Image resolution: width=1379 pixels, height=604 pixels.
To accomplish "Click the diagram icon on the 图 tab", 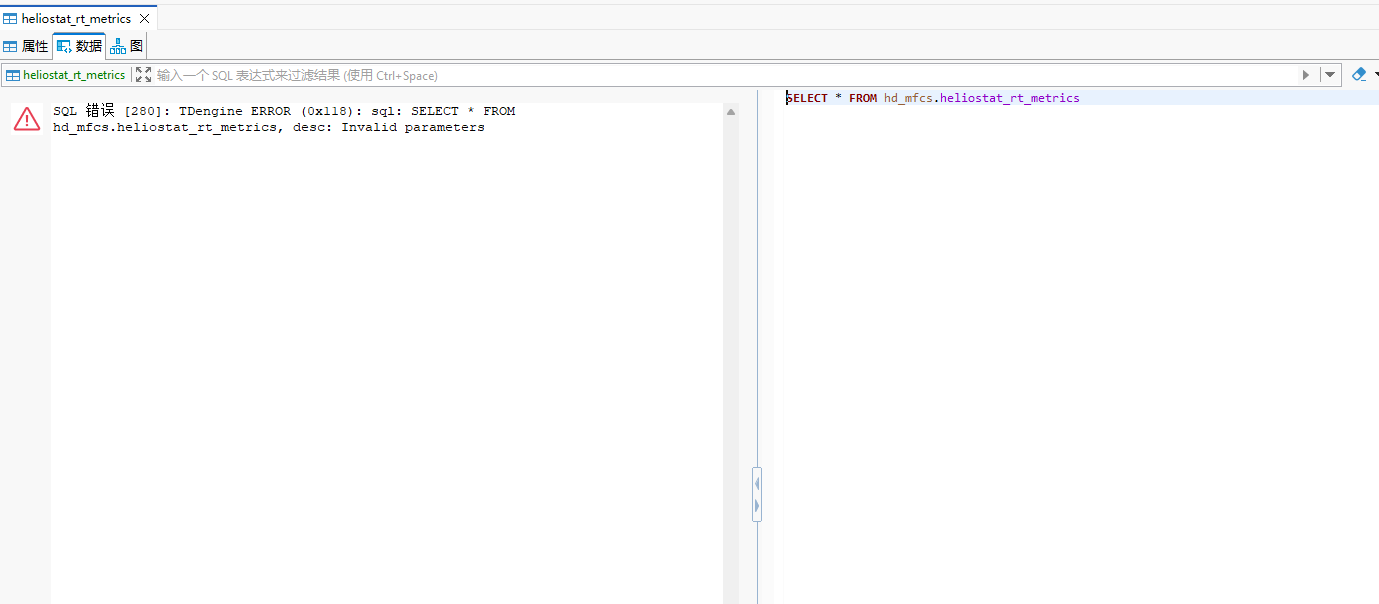I will pyautogui.click(x=118, y=46).
